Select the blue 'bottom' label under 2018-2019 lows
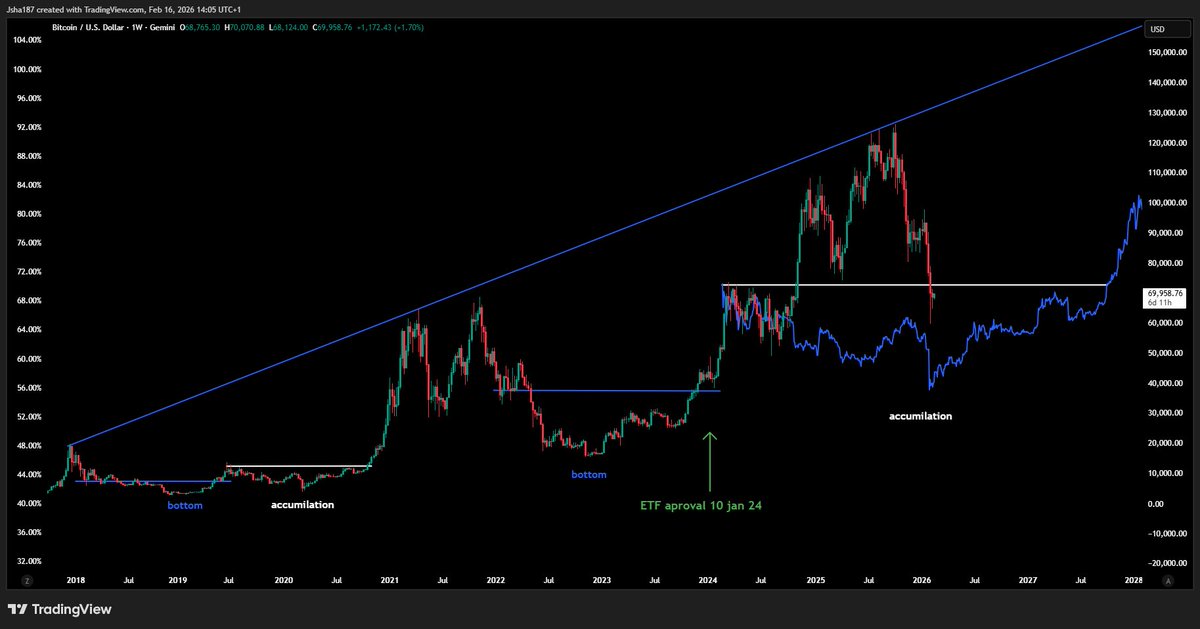 185,505
